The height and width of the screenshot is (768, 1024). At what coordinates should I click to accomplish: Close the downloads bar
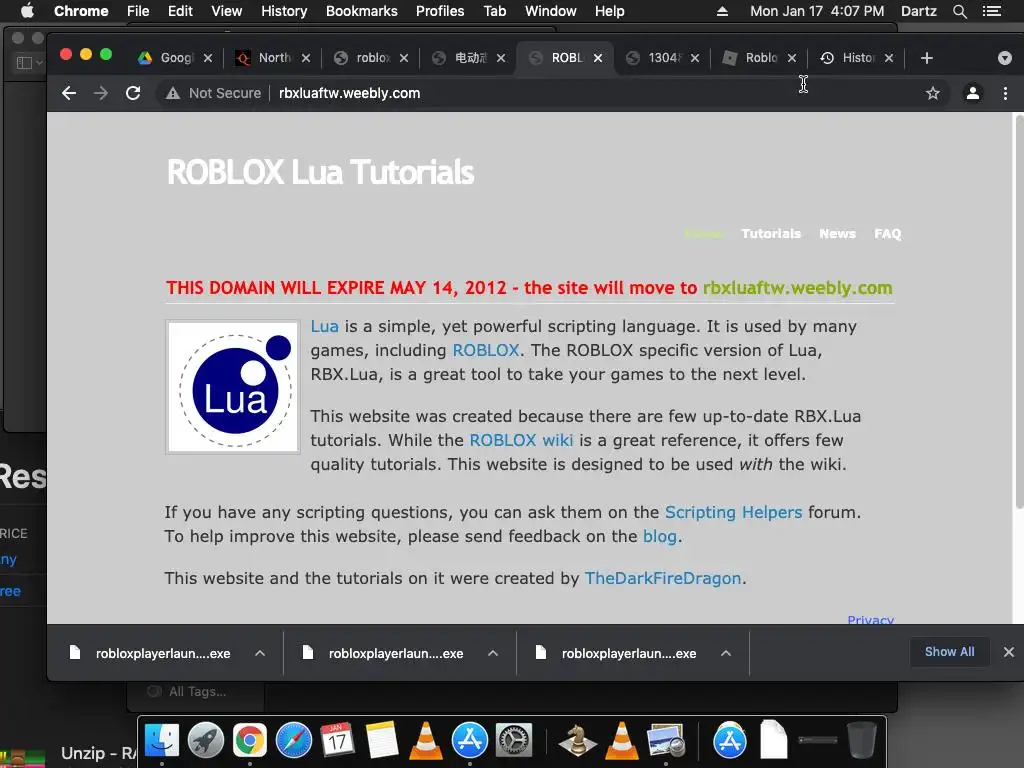pyautogui.click(x=1009, y=652)
